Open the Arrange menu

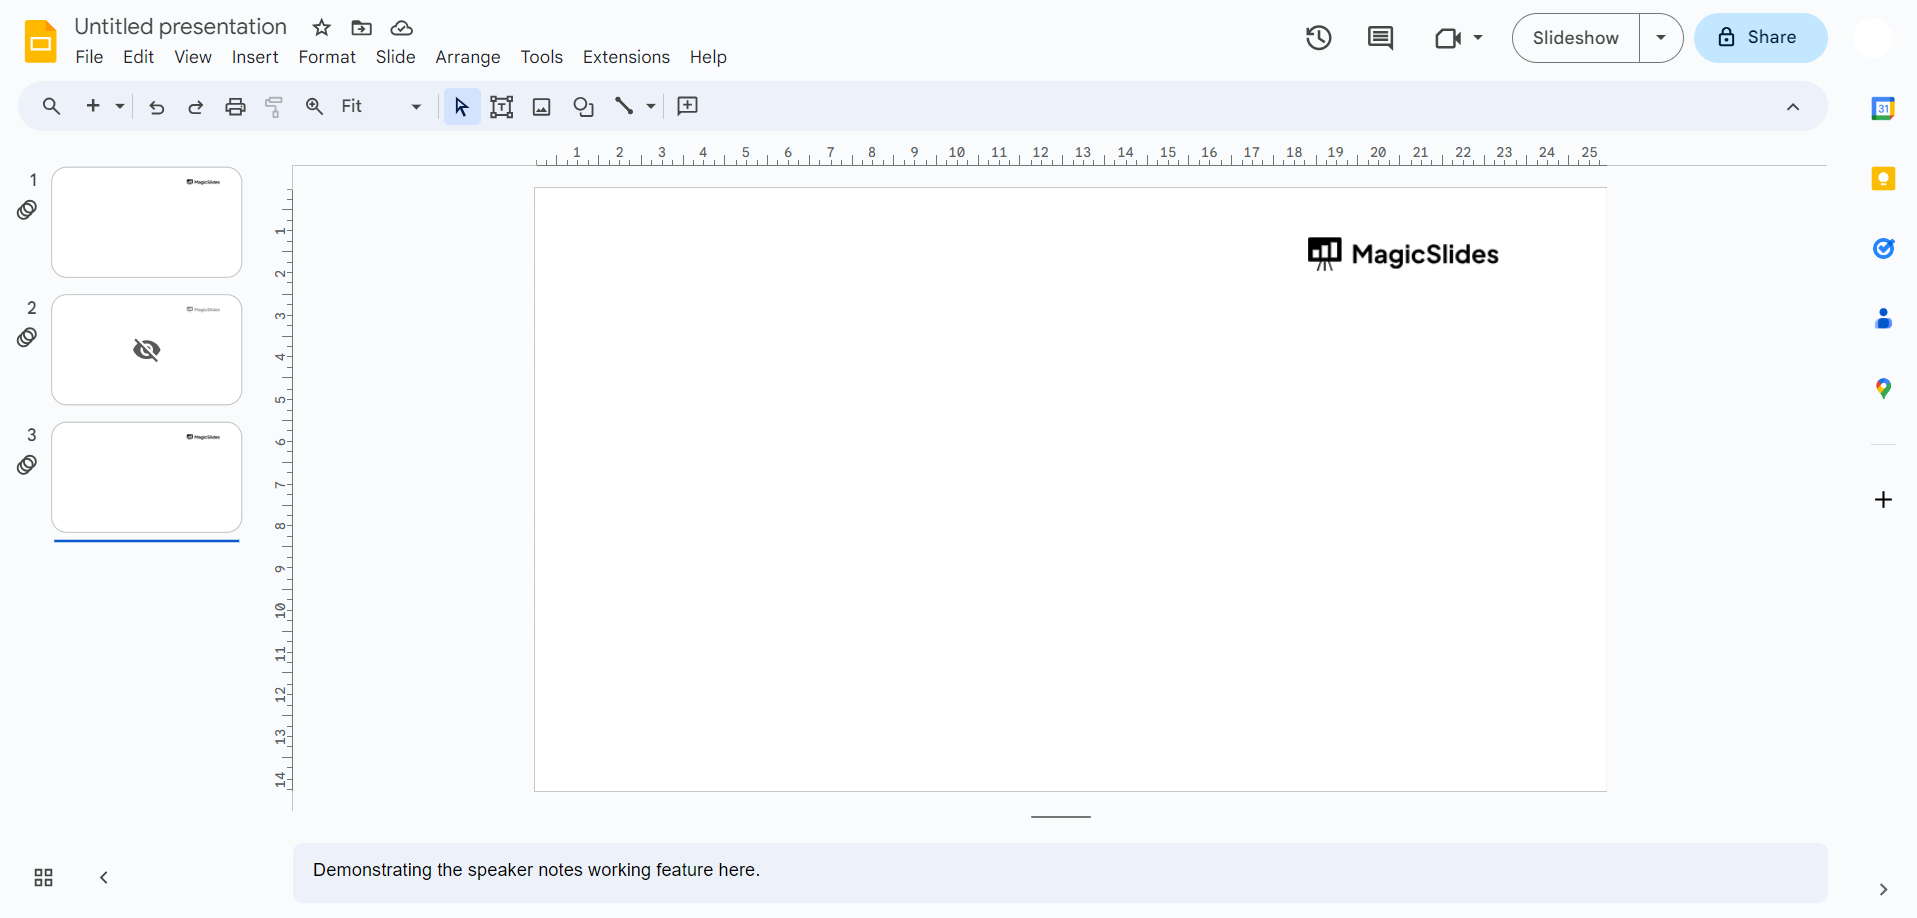(468, 57)
